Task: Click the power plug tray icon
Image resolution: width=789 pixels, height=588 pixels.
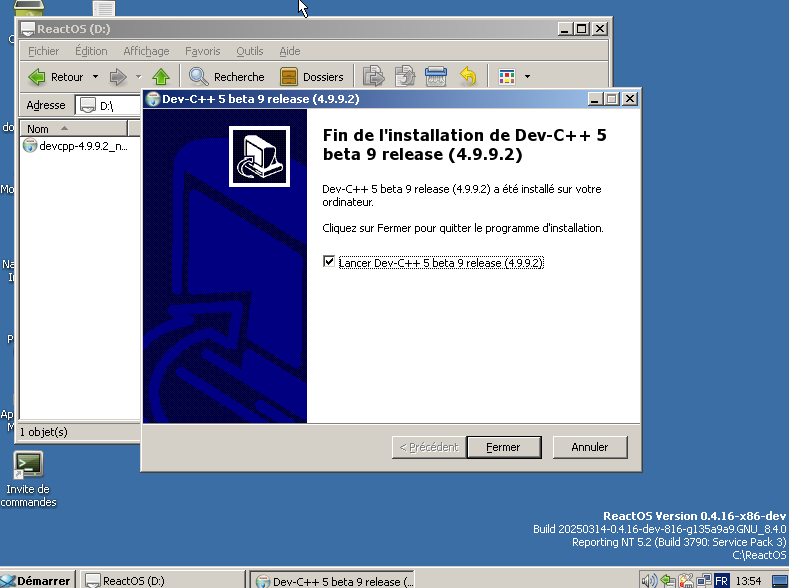Action: 685,581
